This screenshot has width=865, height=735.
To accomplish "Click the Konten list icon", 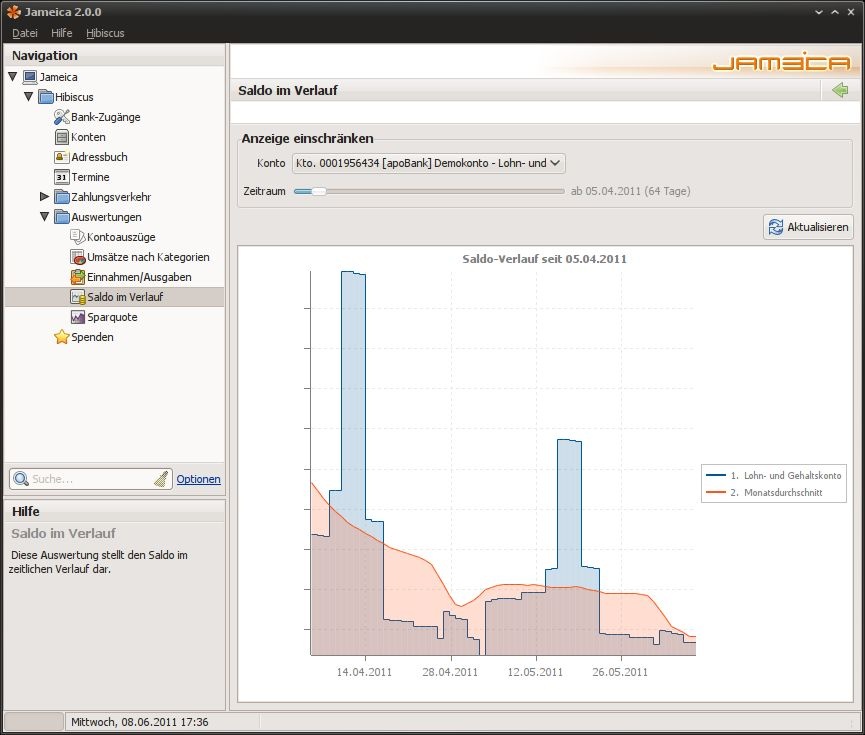I will [x=62, y=137].
